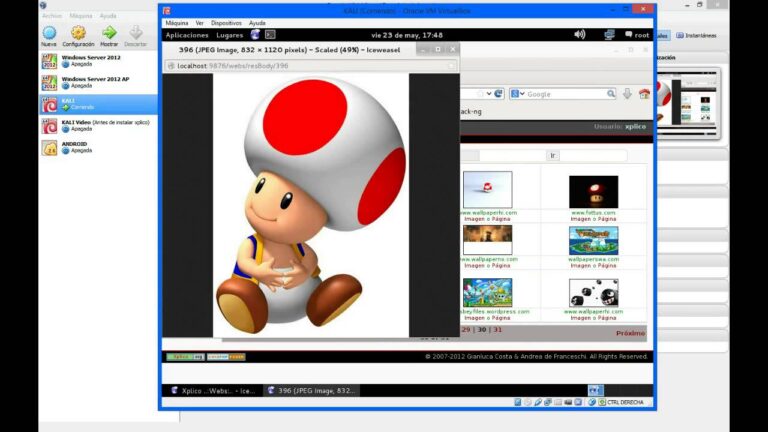Select KALI Video (Antes de instalar xplico)
The height and width of the screenshot is (432, 768).
[98, 125]
